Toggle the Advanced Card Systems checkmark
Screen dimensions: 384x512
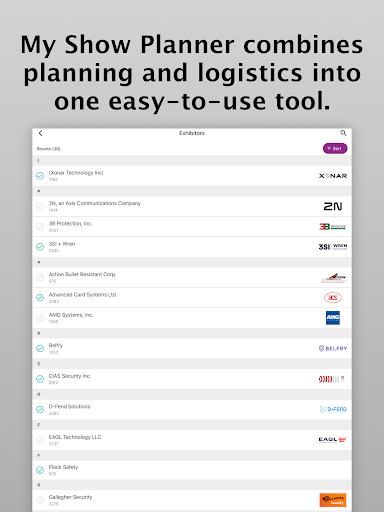click(x=40, y=297)
